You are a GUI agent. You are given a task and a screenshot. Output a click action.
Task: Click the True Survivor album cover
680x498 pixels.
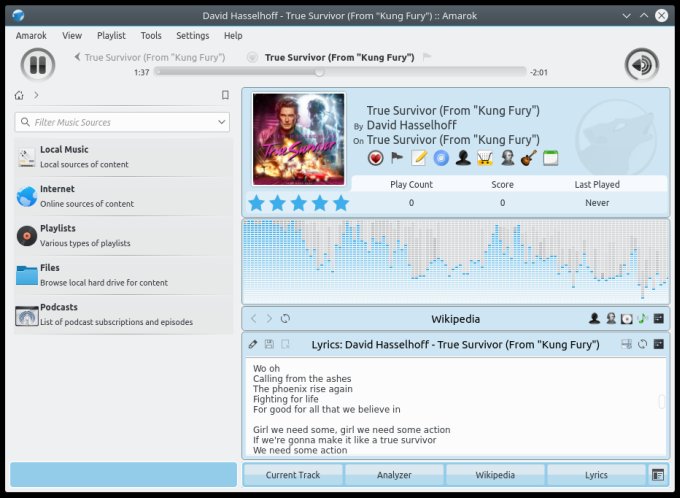point(299,139)
